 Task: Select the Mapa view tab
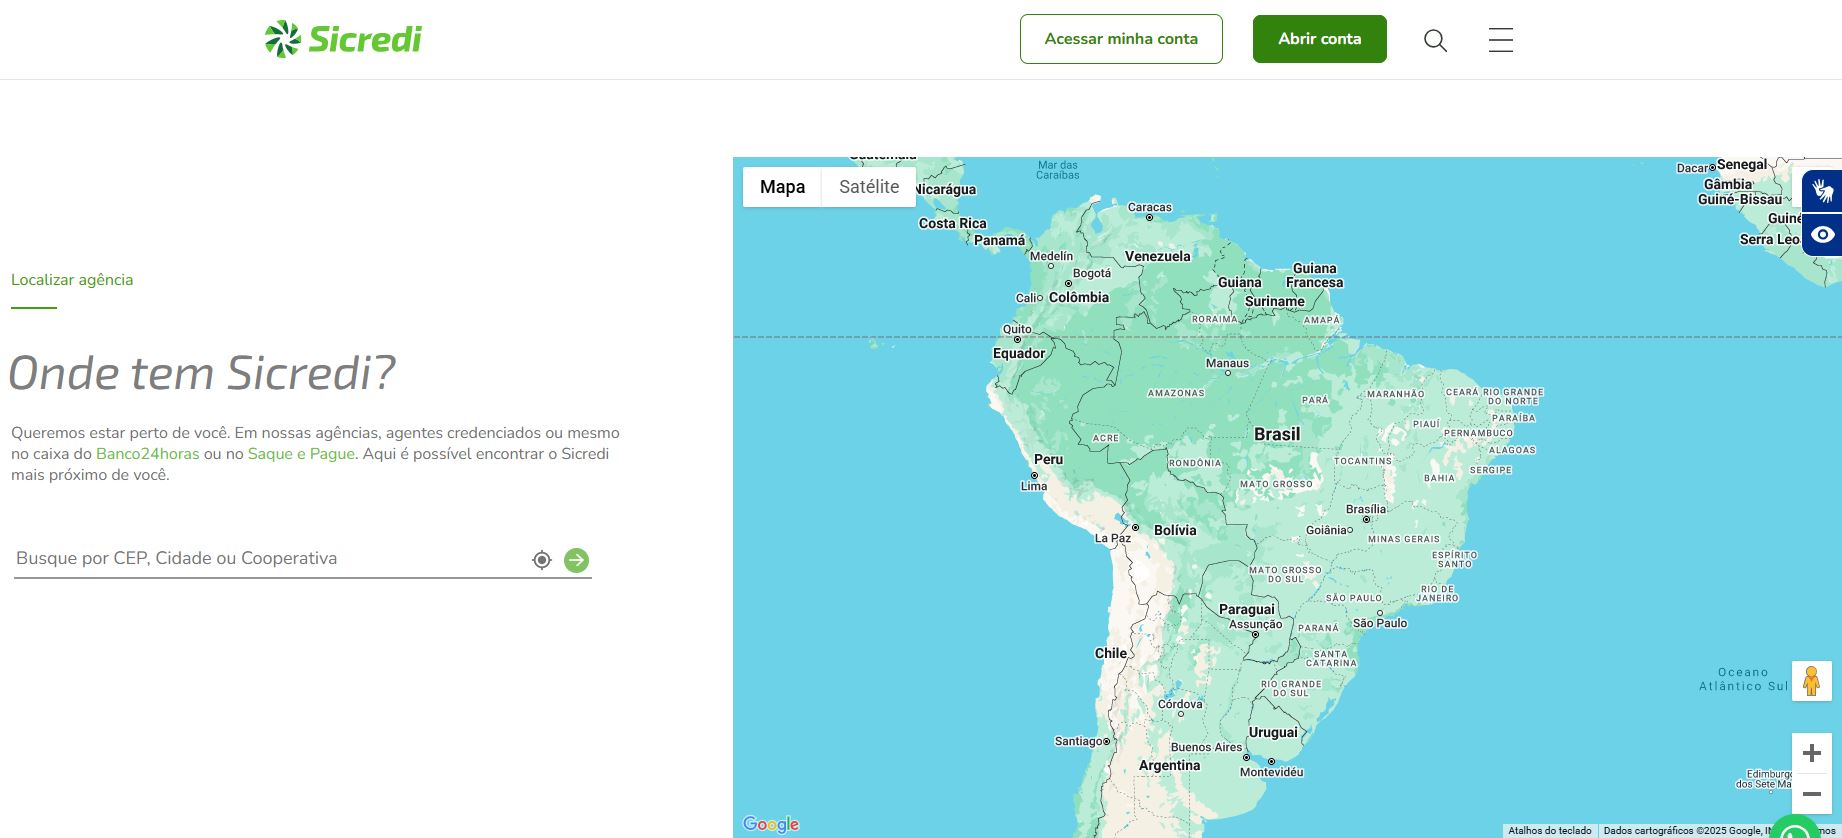[782, 187]
